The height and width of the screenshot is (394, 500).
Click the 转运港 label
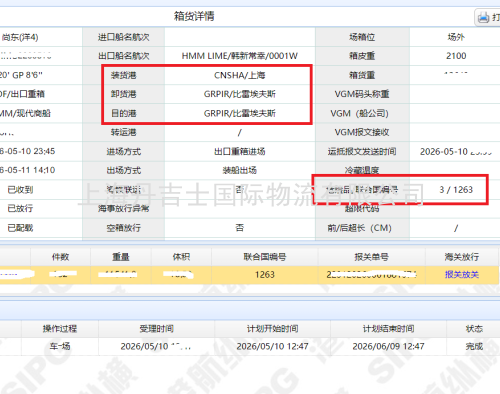point(124,132)
